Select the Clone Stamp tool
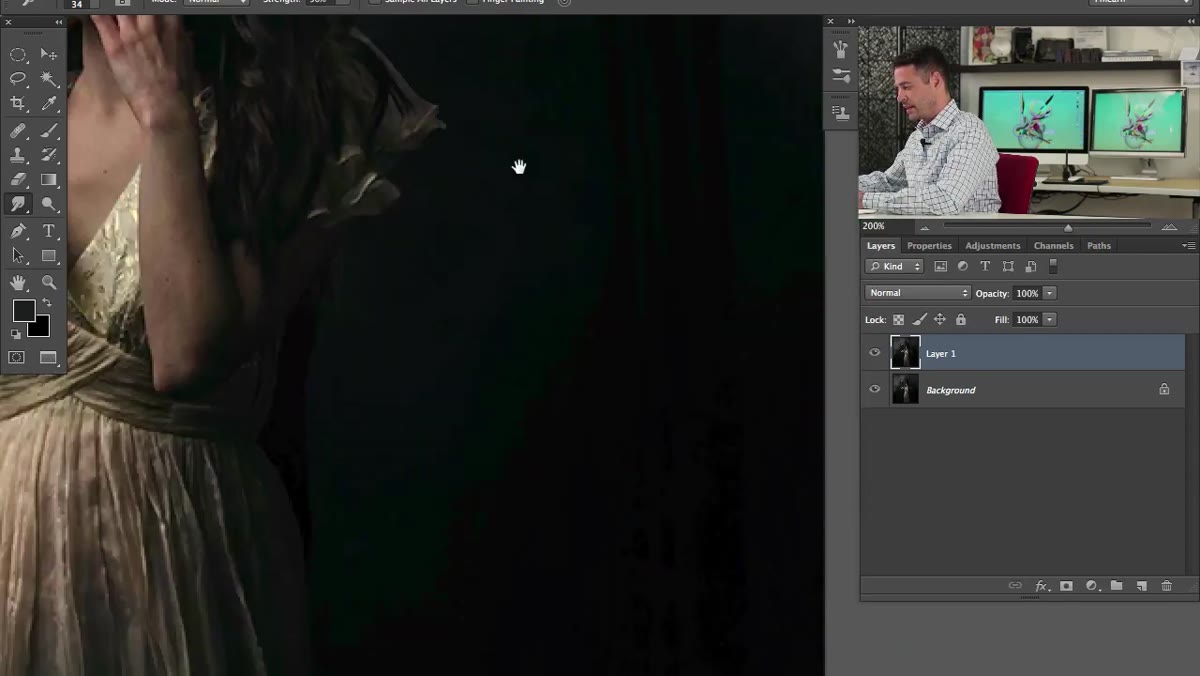 (18, 155)
